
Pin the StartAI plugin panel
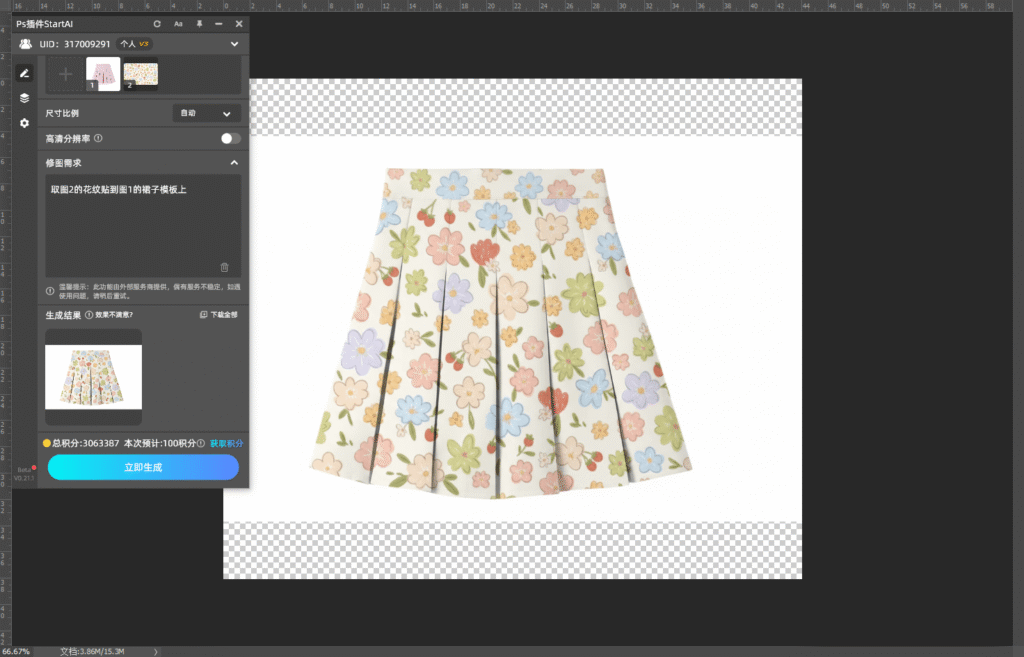(x=199, y=23)
